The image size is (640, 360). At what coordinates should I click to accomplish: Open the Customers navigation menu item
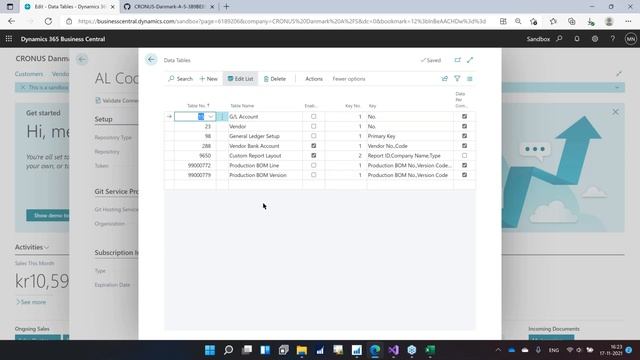tap(29, 74)
